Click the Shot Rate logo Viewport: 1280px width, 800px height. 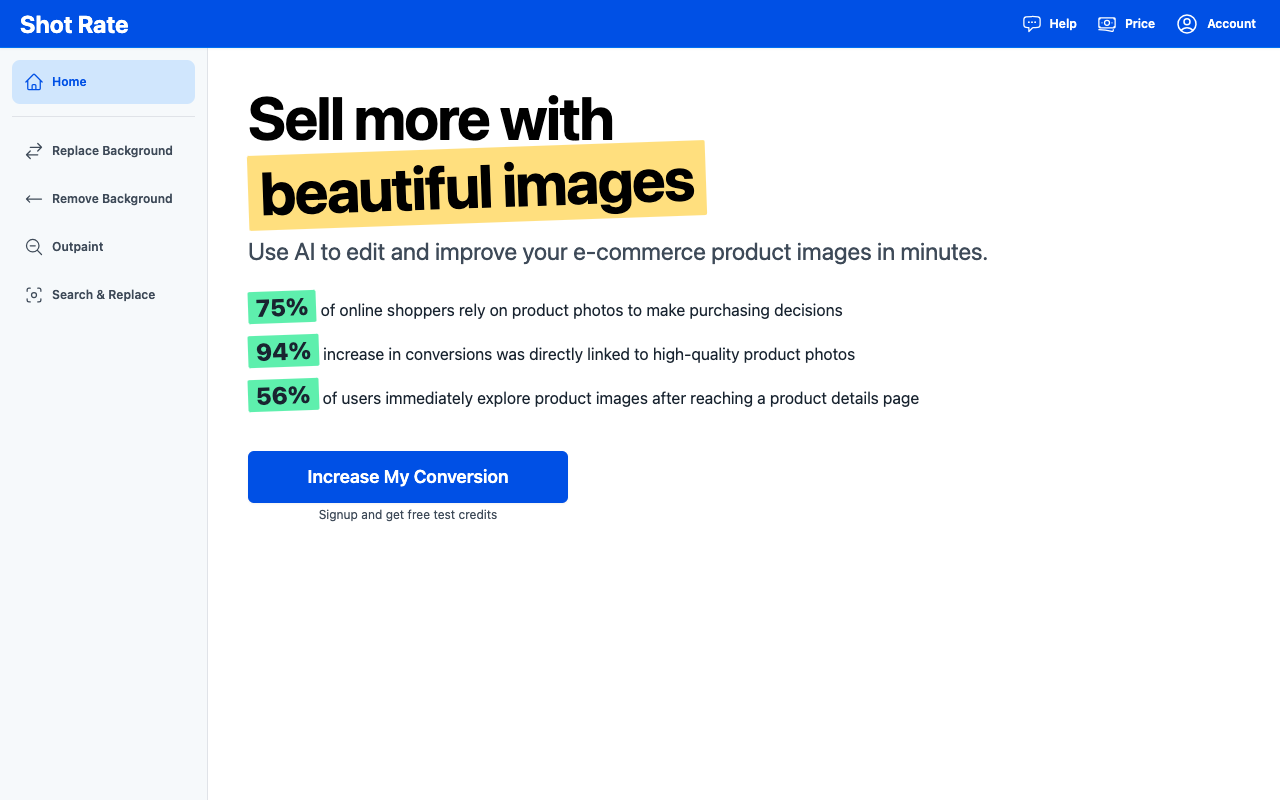[x=74, y=24]
